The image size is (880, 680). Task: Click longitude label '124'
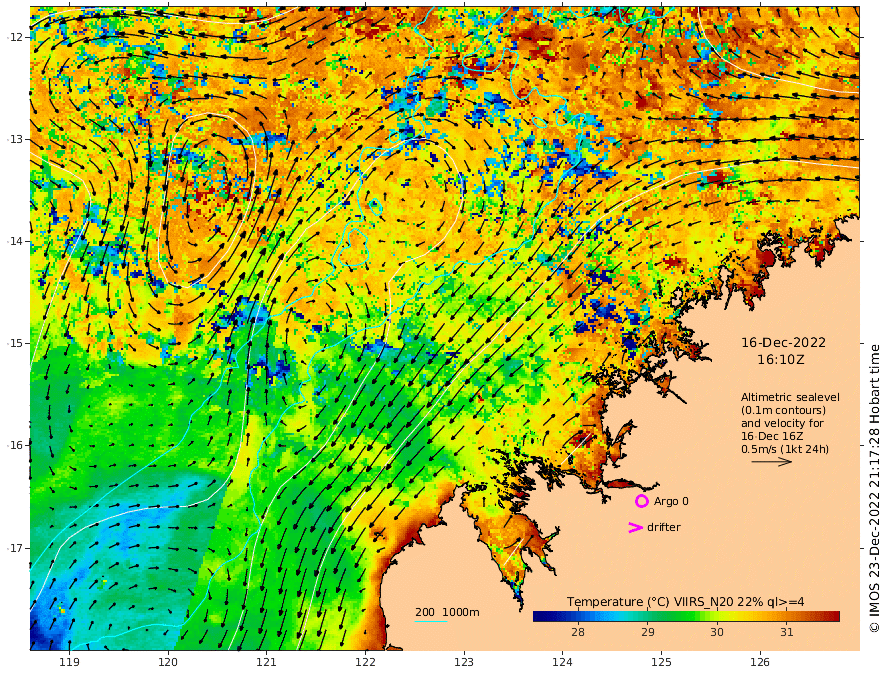coord(562,663)
